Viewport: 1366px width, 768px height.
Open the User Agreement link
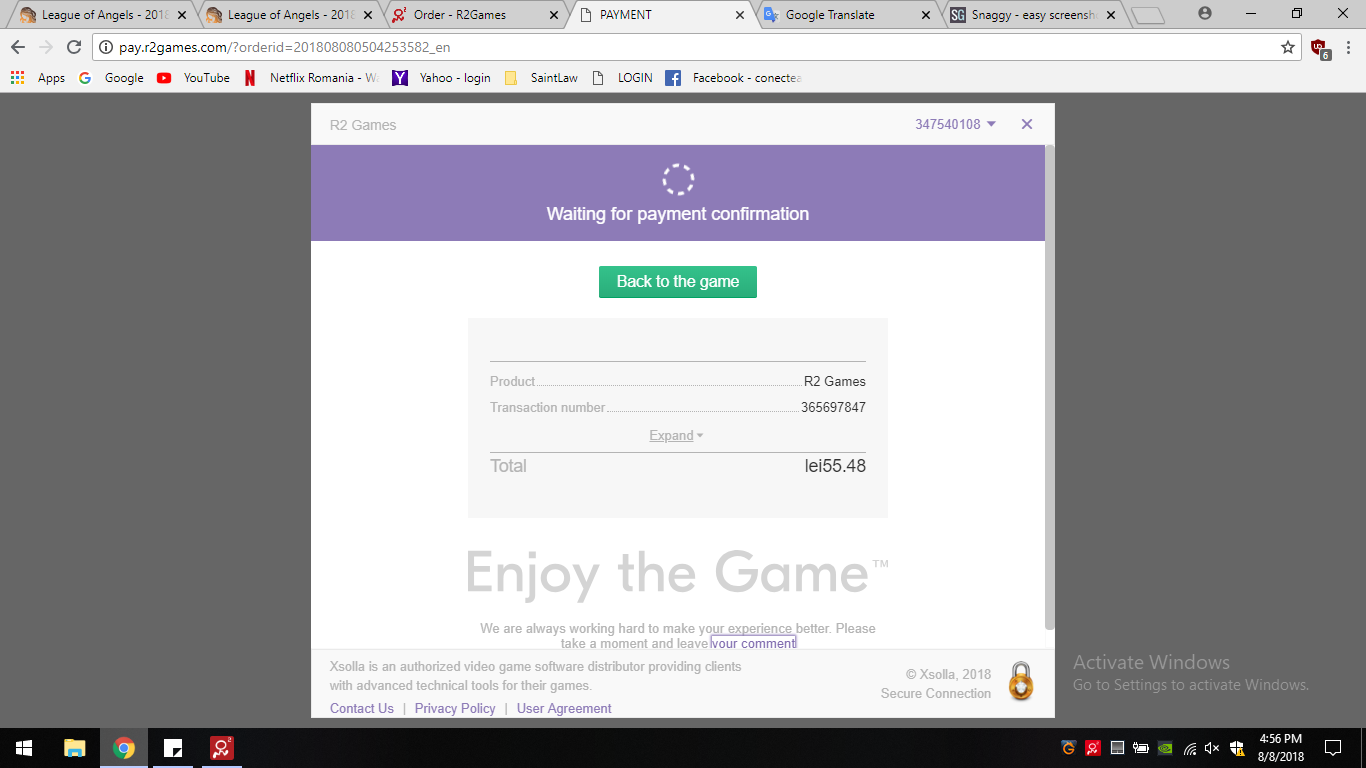564,708
